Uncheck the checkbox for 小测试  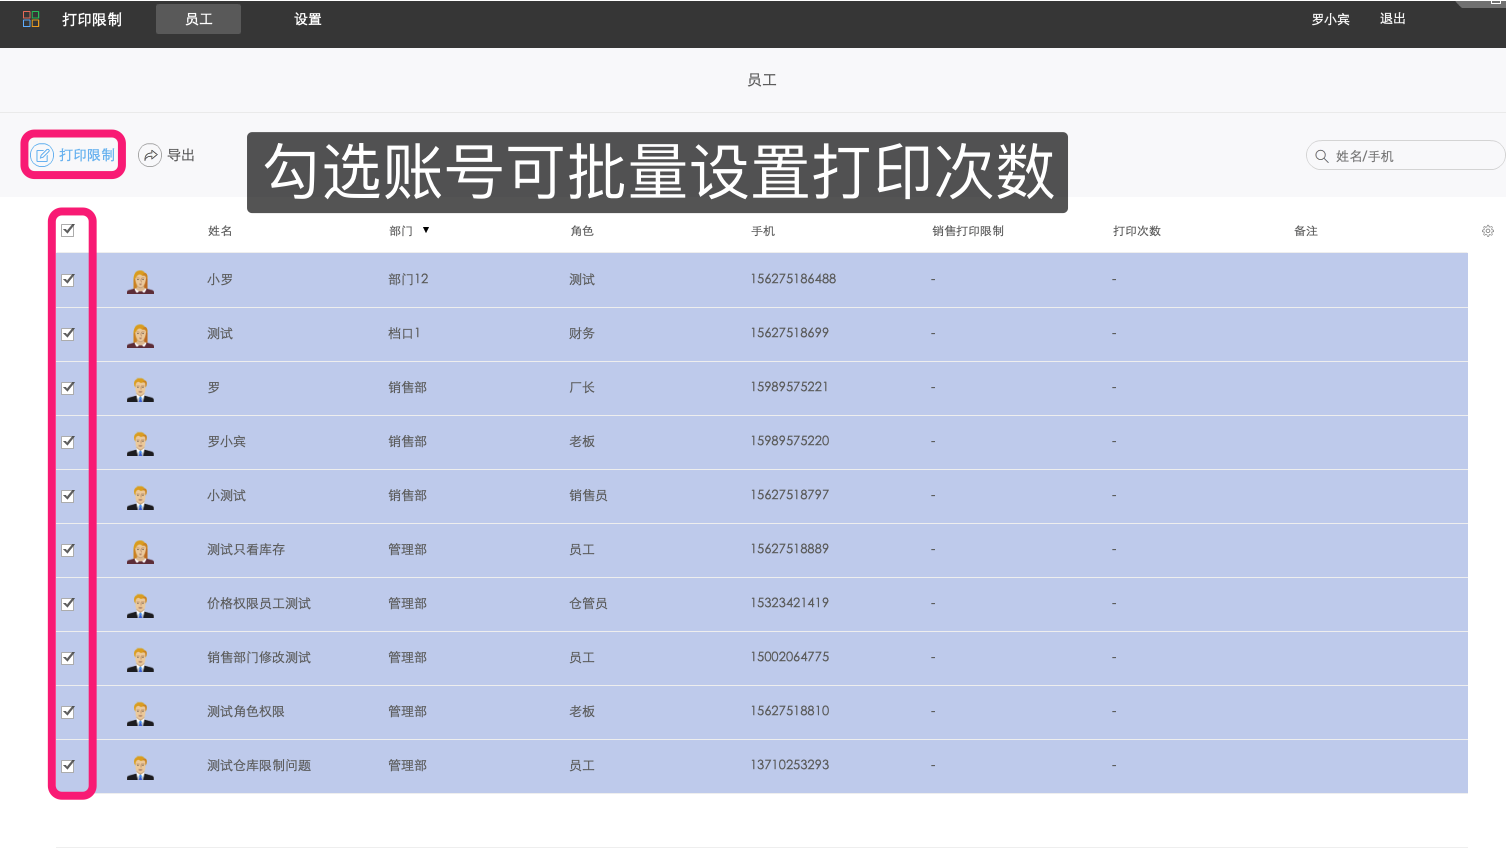point(68,496)
